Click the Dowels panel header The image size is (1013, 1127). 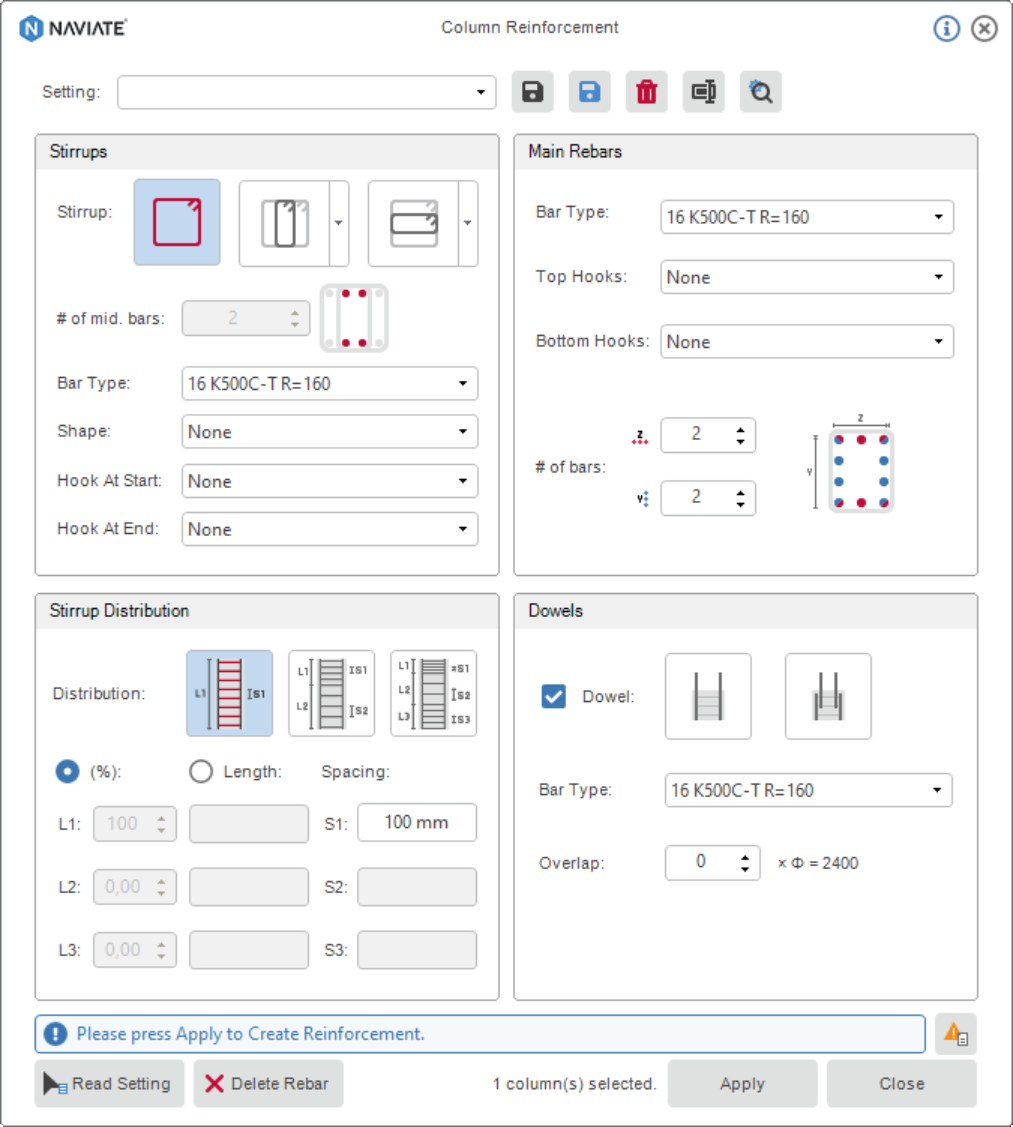point(746,611)
